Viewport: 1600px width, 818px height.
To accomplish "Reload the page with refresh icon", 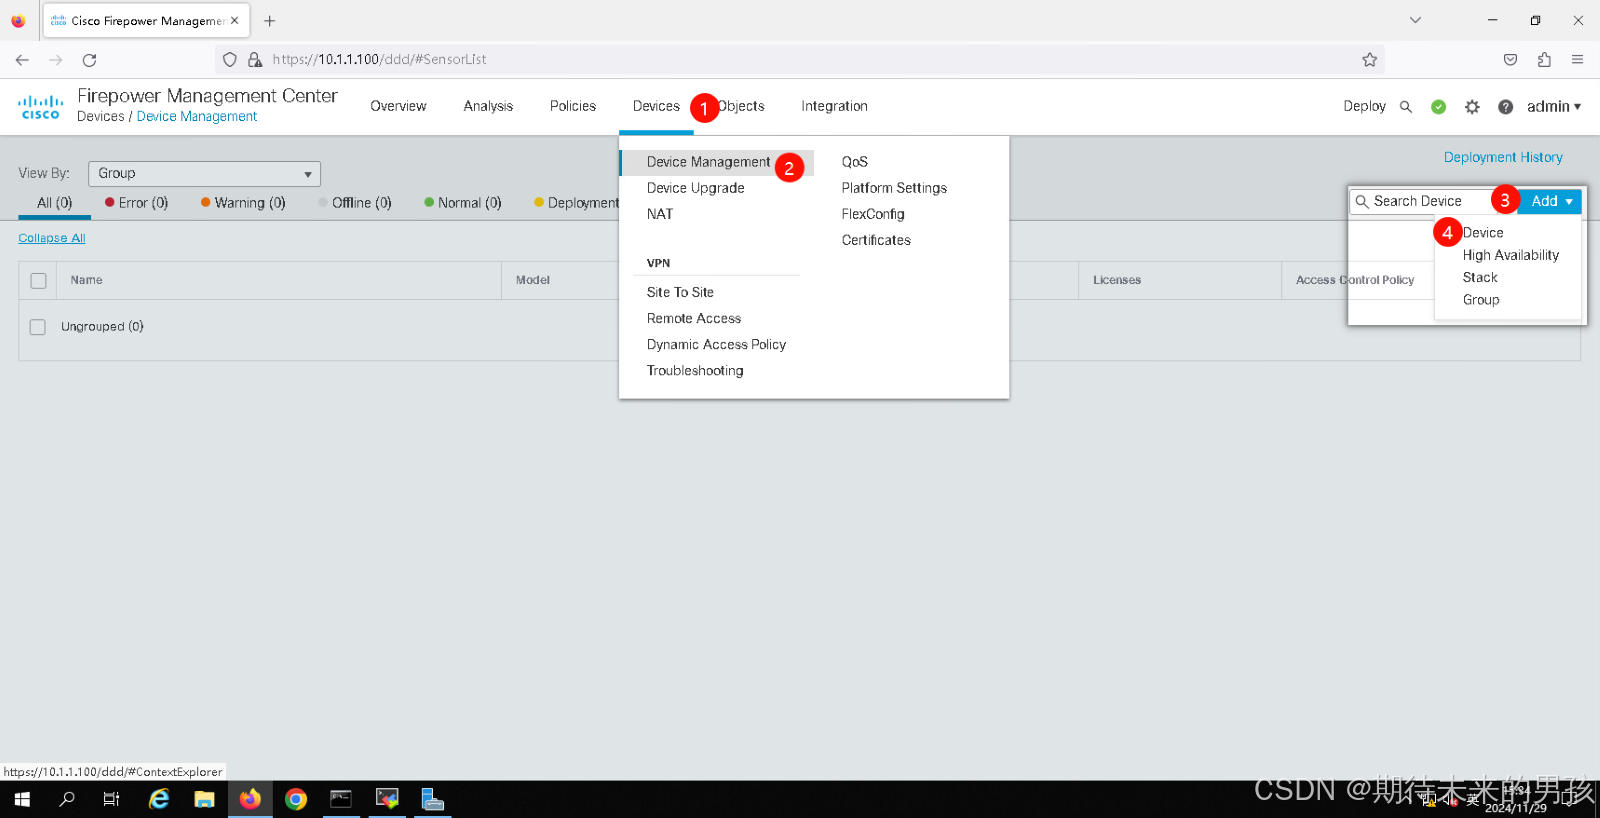I will pos(89,60).
